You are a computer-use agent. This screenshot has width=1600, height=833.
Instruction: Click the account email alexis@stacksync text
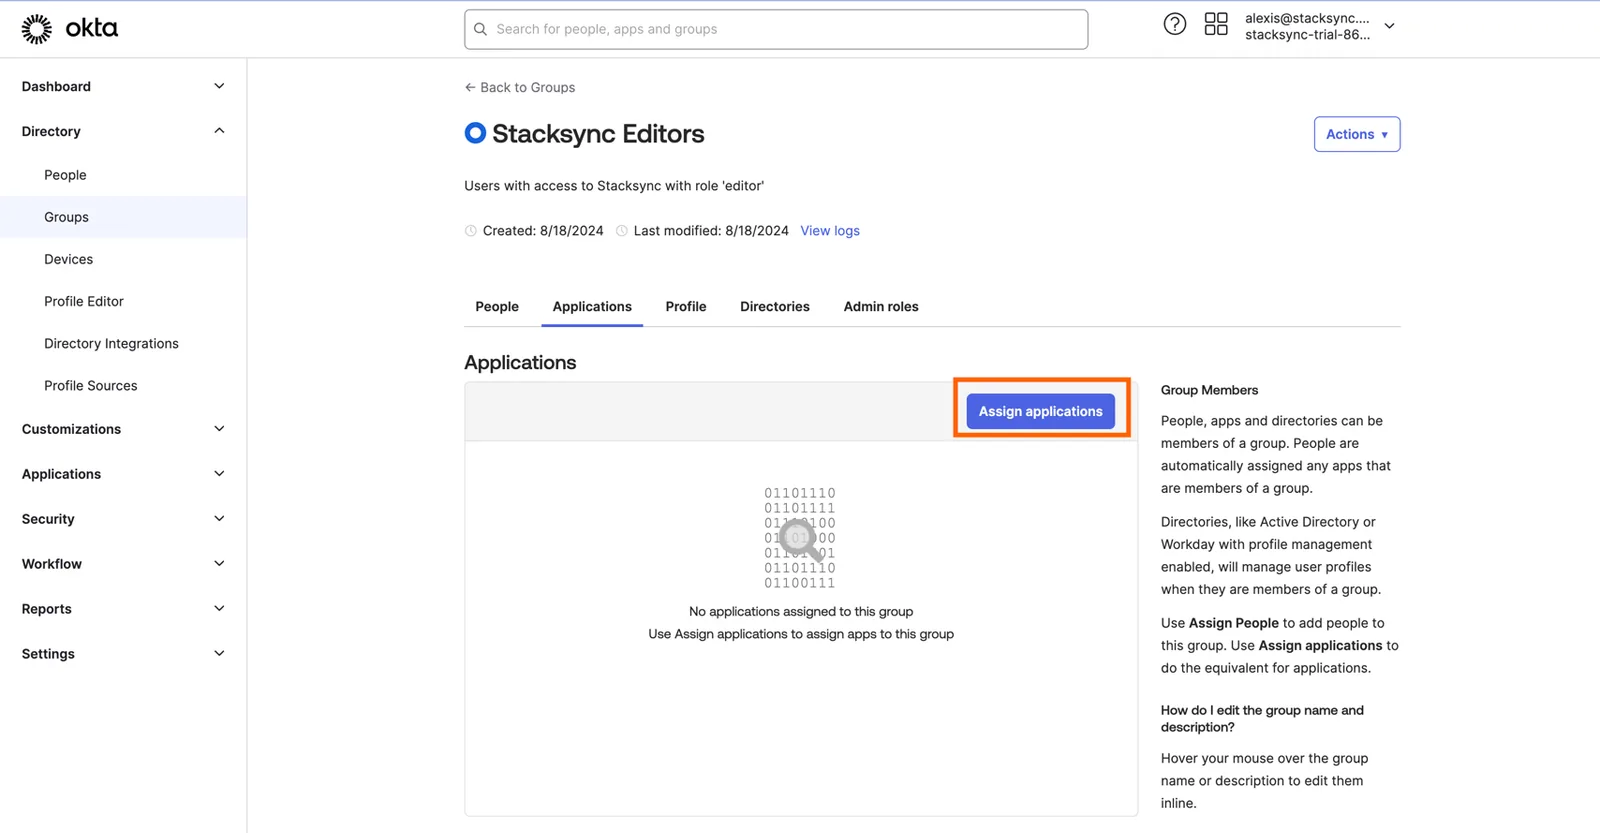pos(1307,18)
